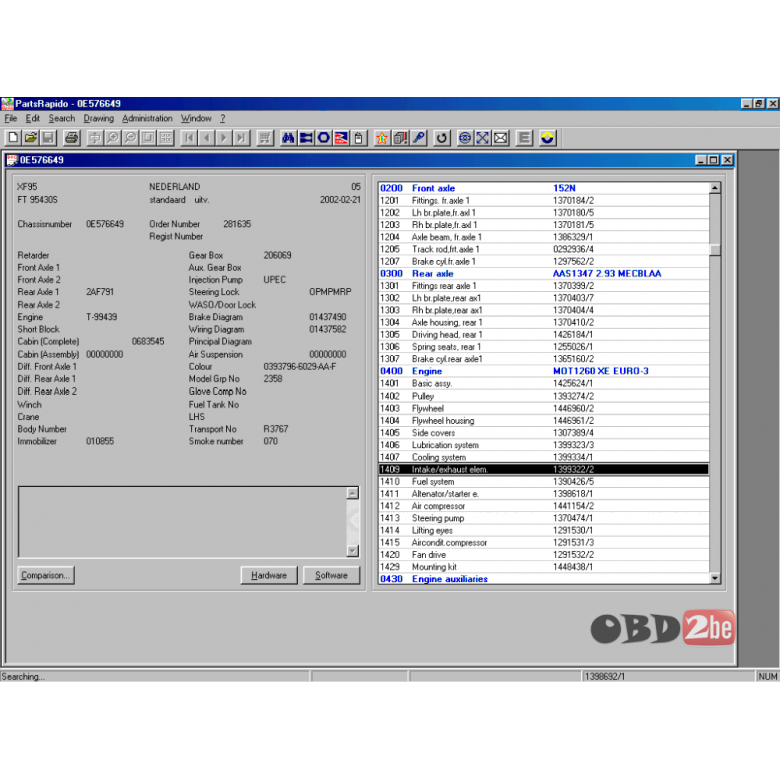Open the Administration menu
This screenshot has width=780, height=780.
pyautogui.click(x=147, y=118)
